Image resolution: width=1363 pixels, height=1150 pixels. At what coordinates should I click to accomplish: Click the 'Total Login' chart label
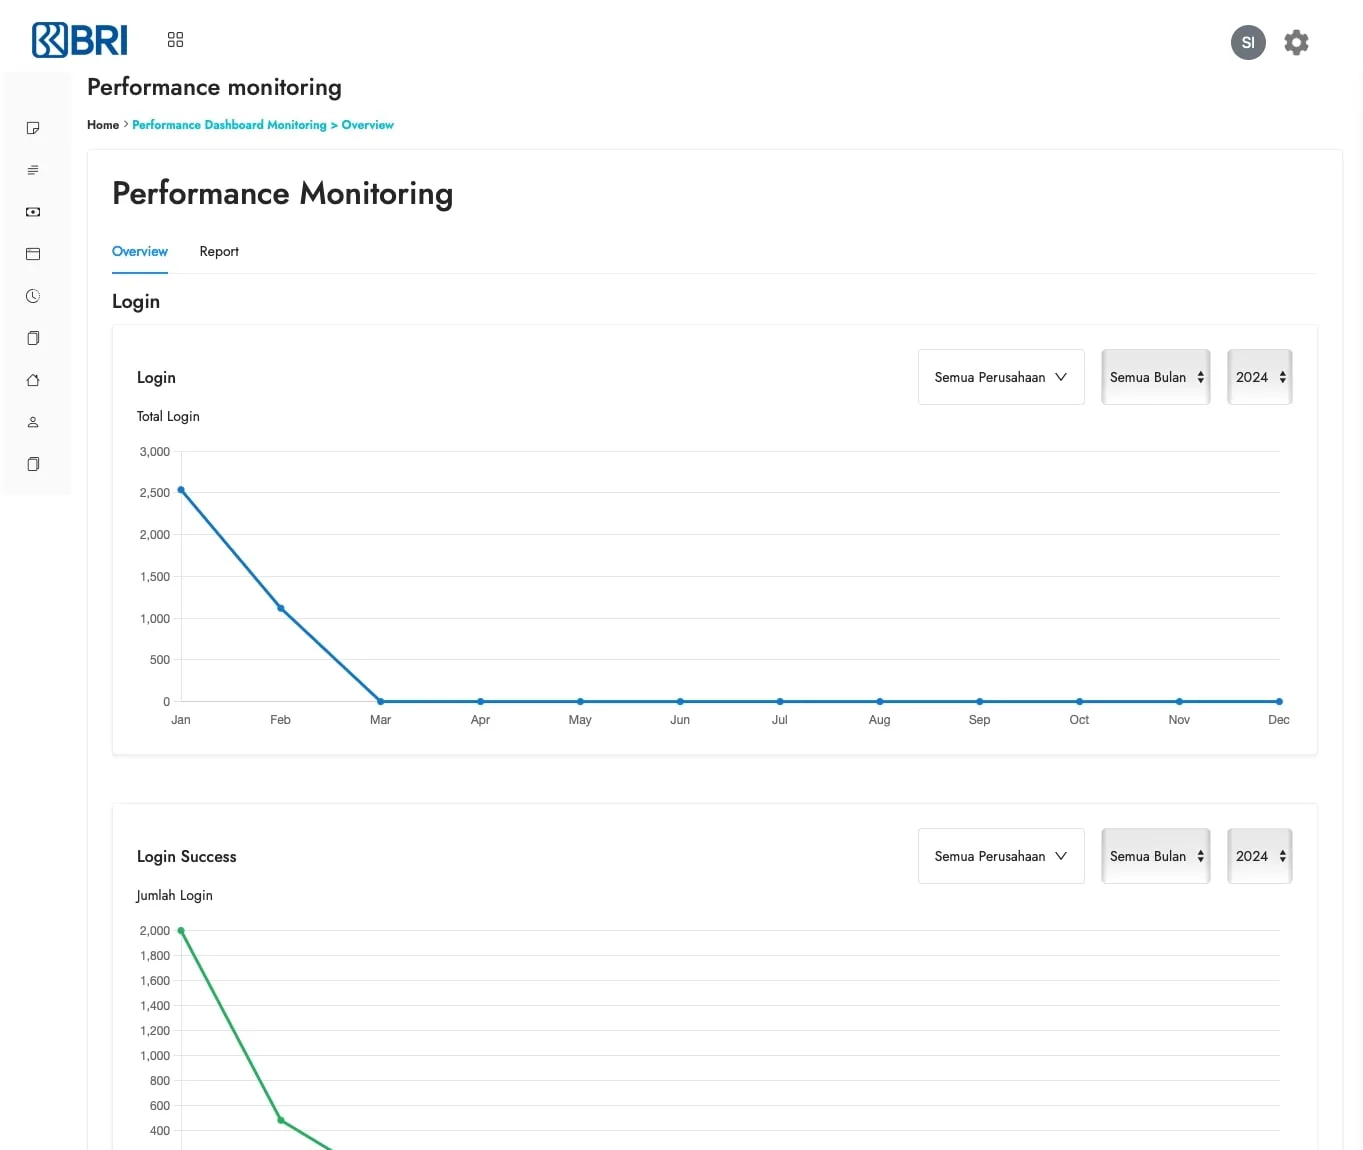[x=168, y=416]
